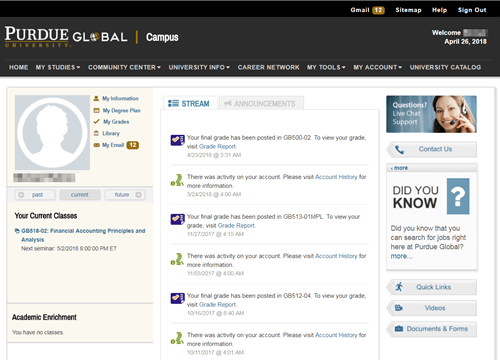Click the Did You Know question mark icon
Viewport: 500px width, 360px height.
point(458,196)
